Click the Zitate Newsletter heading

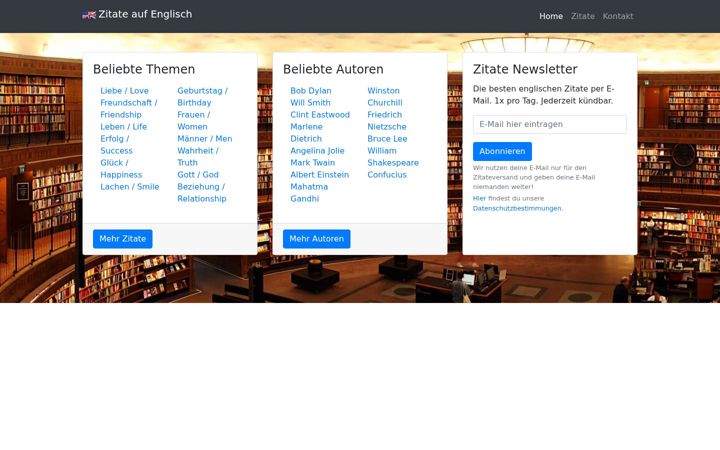pos(525,69)
